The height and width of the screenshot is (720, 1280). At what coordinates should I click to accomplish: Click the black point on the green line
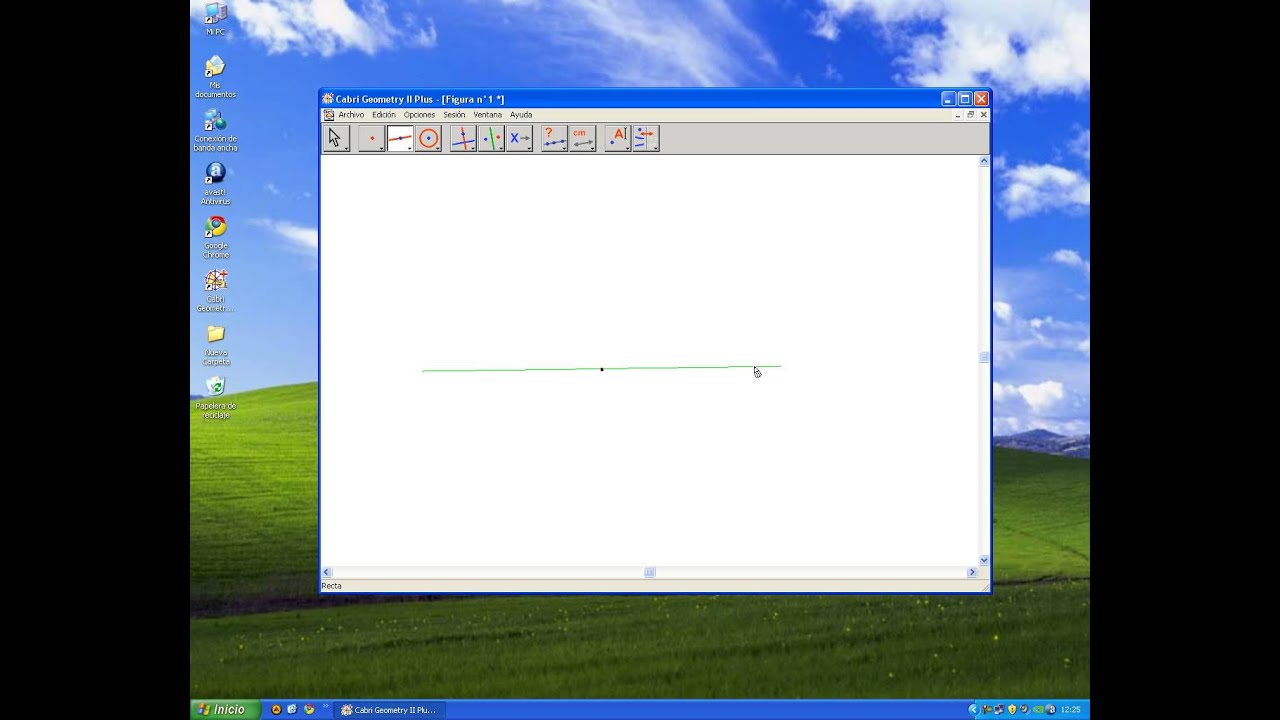(601, 369)
